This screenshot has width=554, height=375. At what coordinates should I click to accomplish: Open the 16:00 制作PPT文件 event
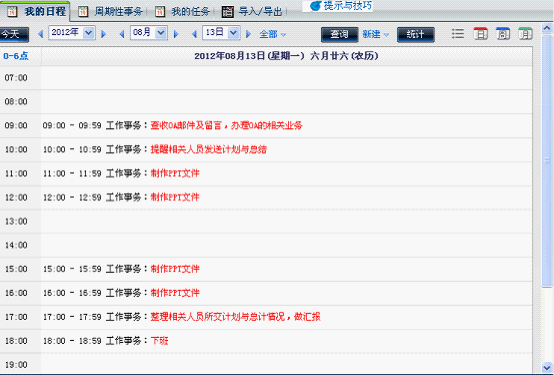coord(175,293)
